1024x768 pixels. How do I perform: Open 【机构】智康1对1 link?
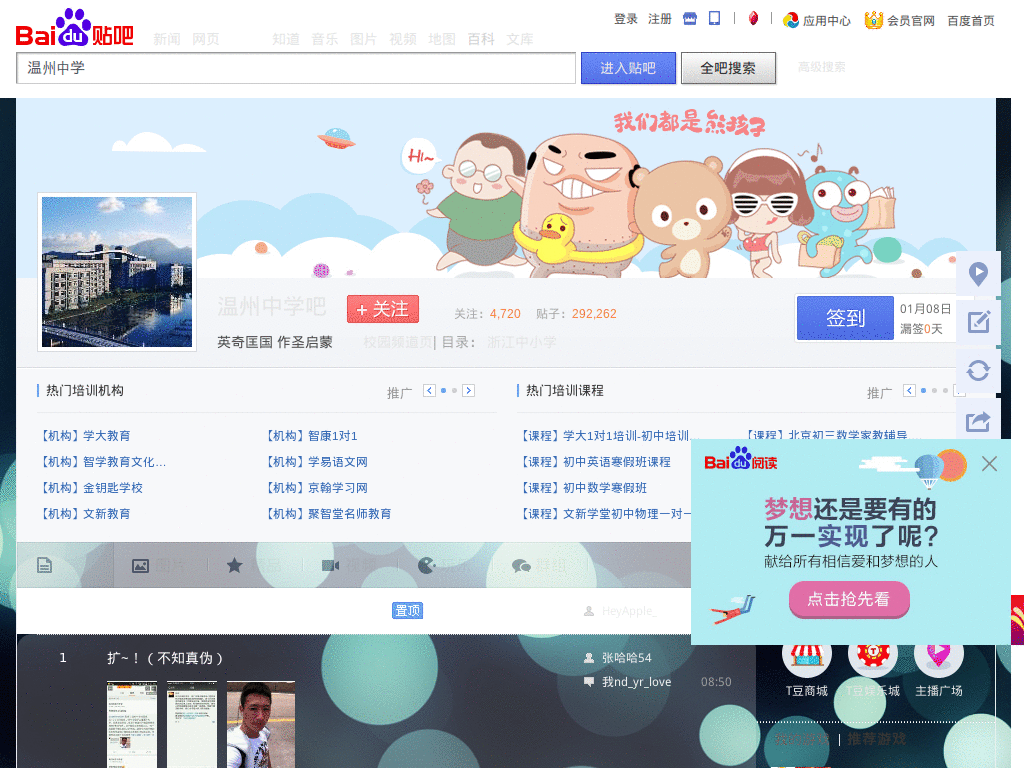[312, 436]
